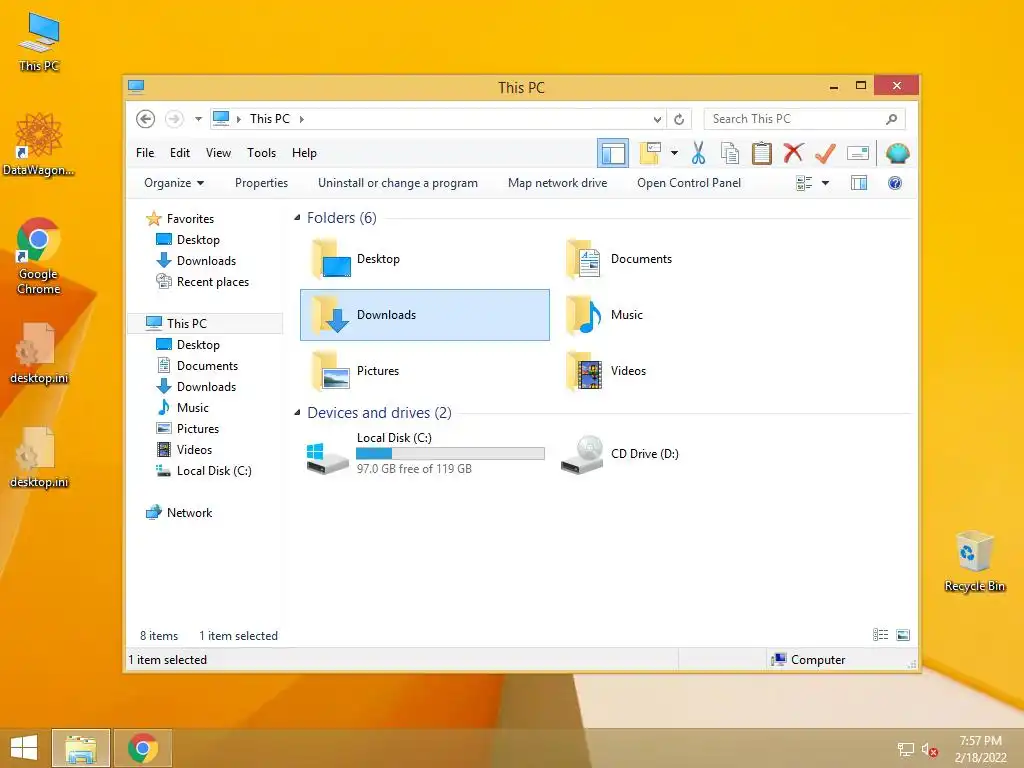
Task: Click the orange checkmark Properties icon
Action: pos(825,153)
